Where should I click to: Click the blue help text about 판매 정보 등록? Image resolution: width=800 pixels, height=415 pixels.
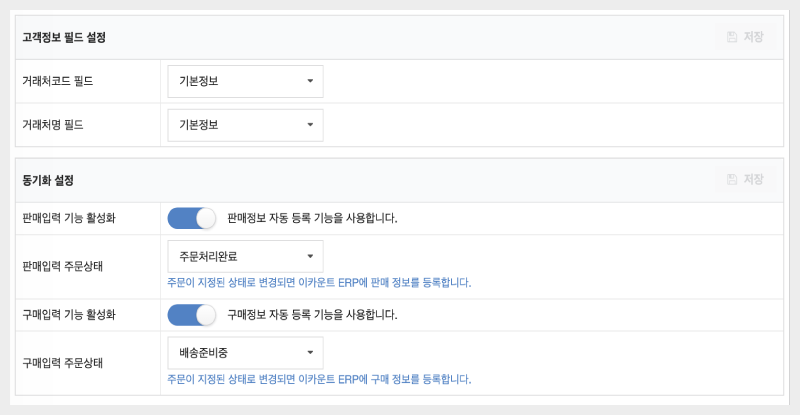click(x=319, y=283)
